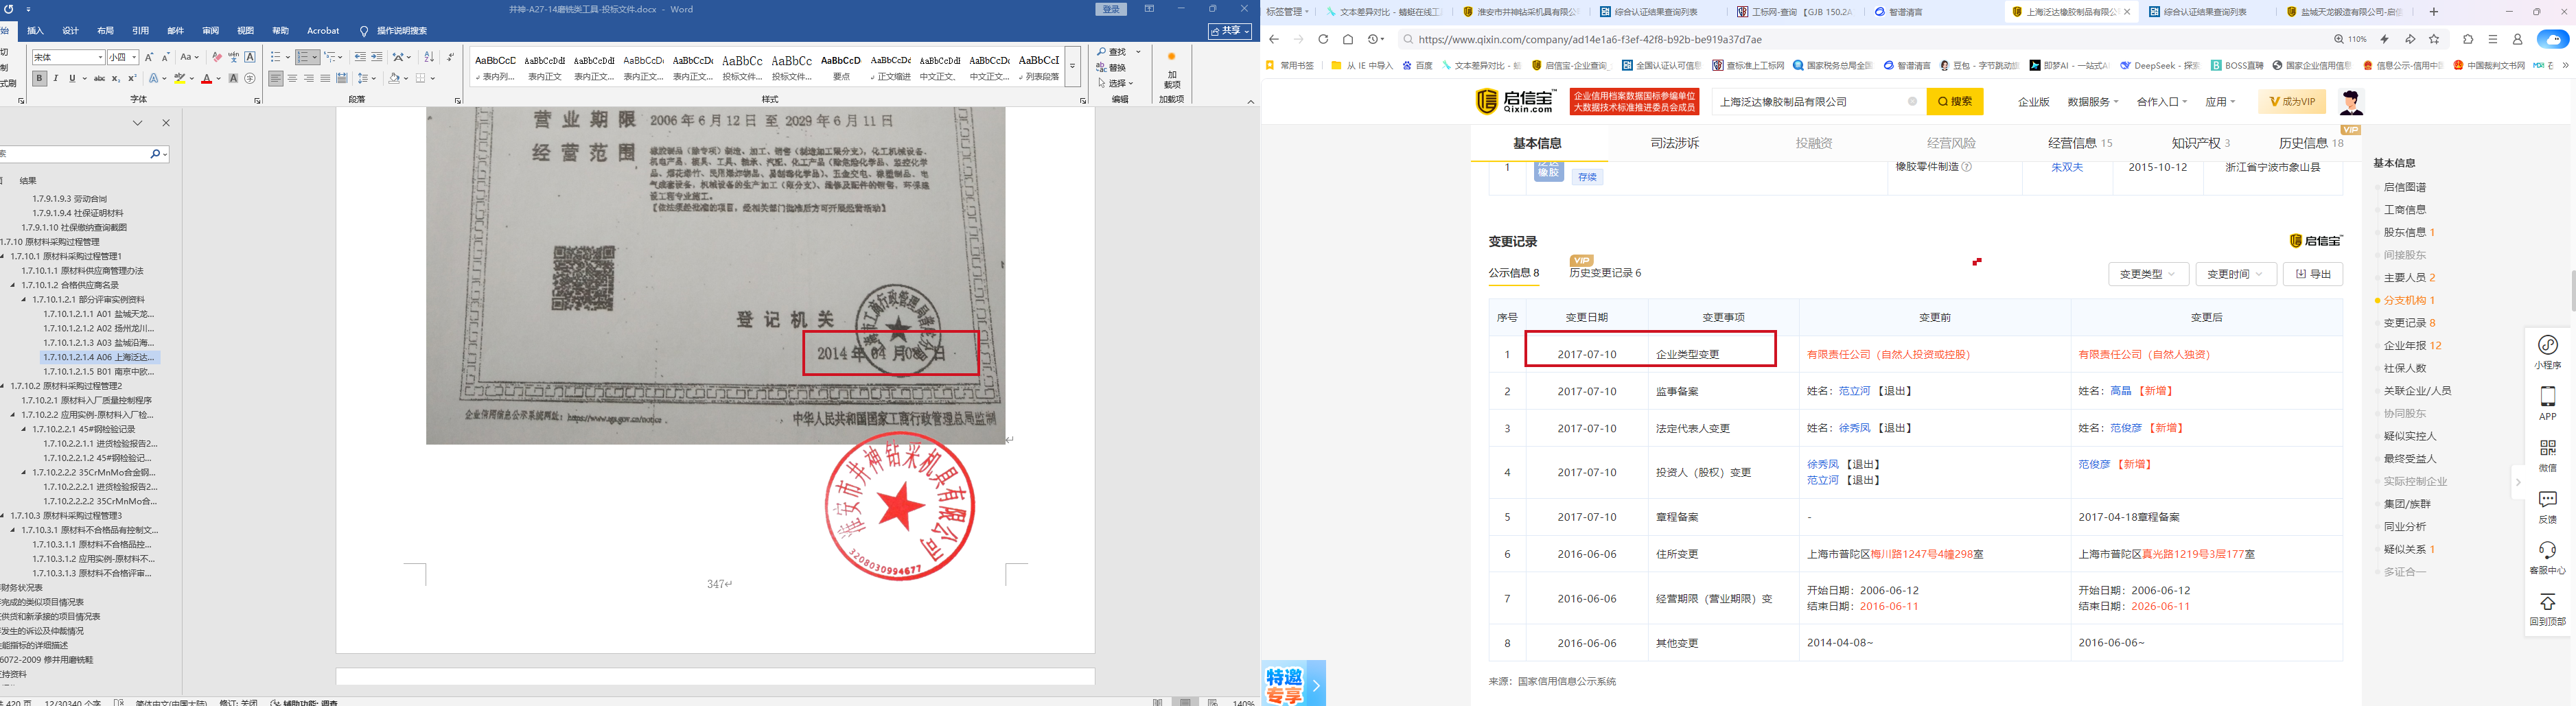Viewport: 2576px width, 706px height.
Task: Sort paragraph content A to Z
Action: pyautogui.click(x=430, y=57)
